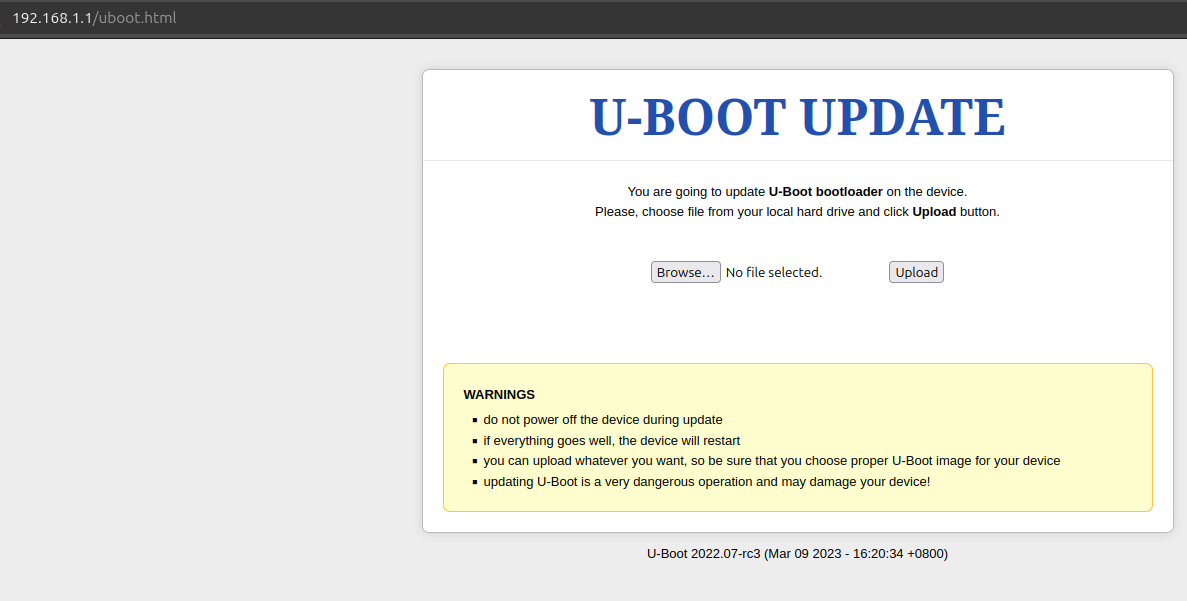Click the bold "U-Boot bootloader" text

[x=825, y=191]
